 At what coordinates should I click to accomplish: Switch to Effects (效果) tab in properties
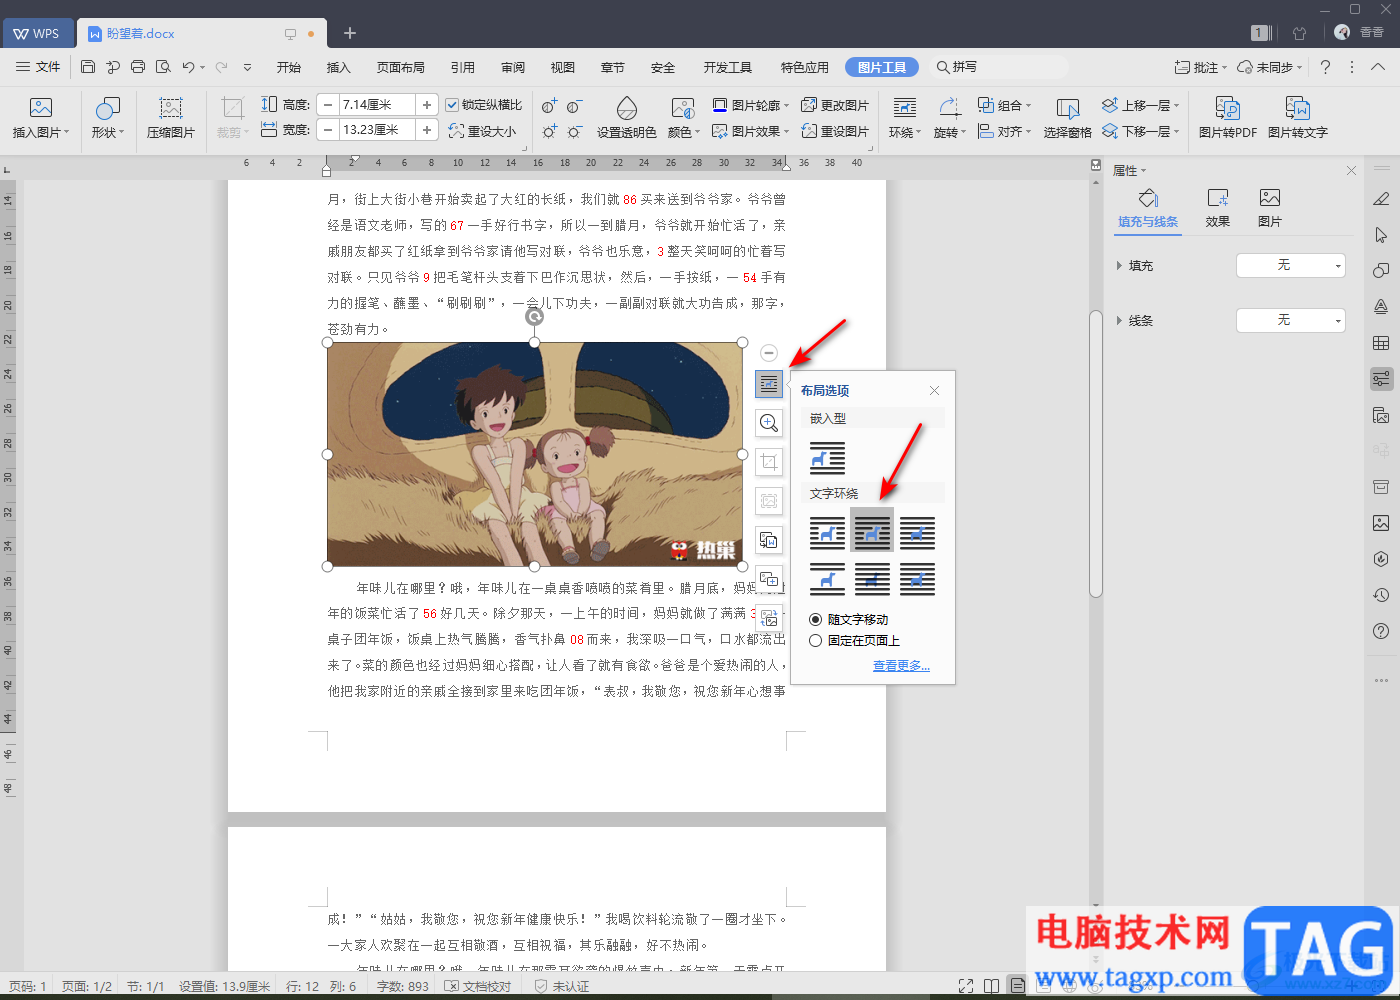tap(1218, 209)
